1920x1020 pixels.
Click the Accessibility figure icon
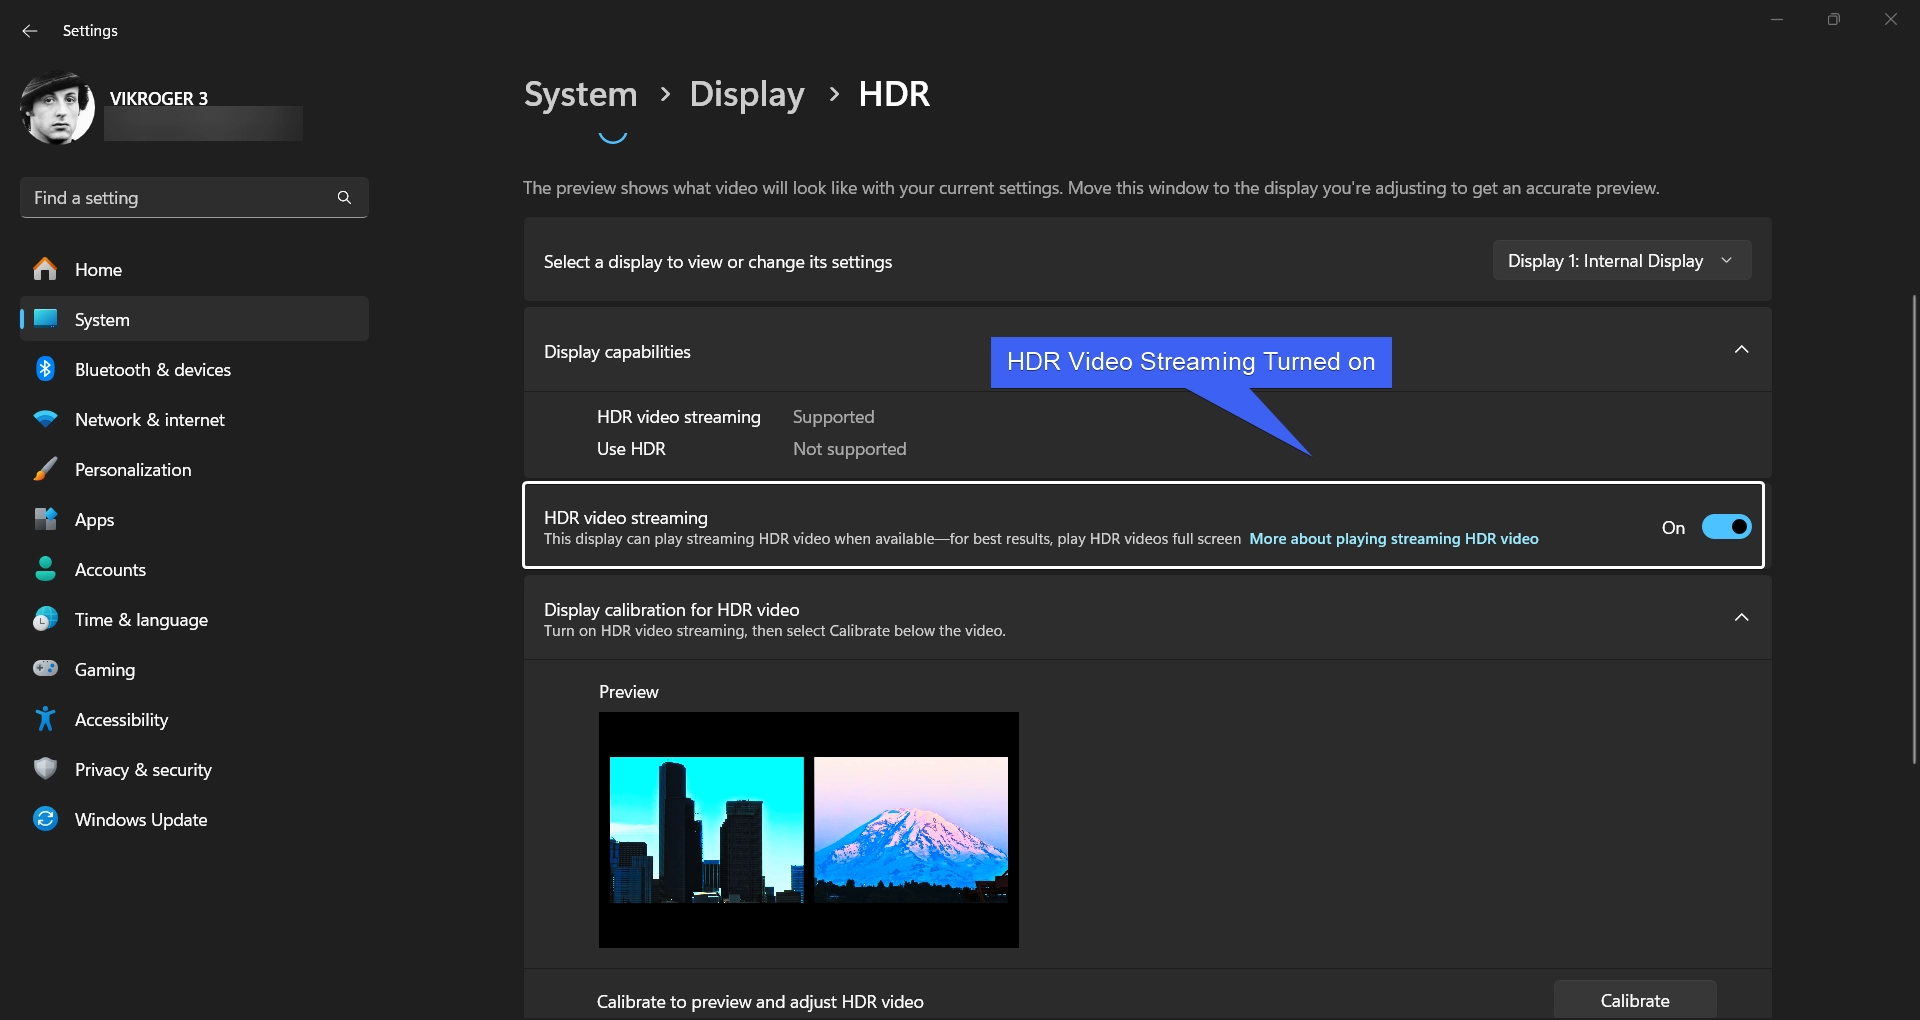tap(45, 719)
